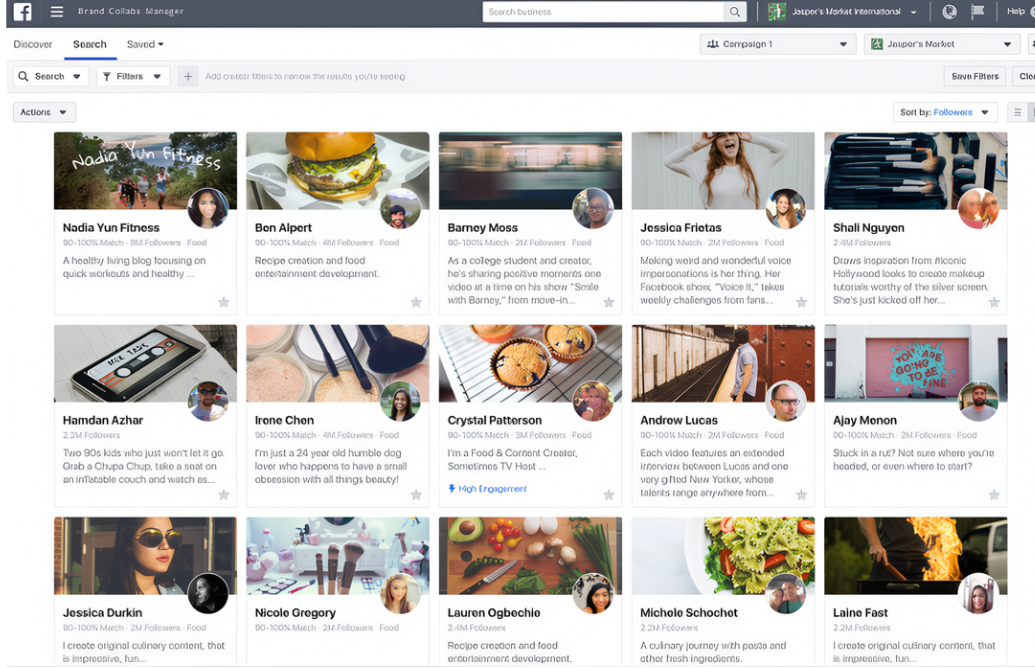Expand the Filters dropdown
The height and width of the screenshot is (668, 1035).
pyautogui.click(x=133, y=77)
